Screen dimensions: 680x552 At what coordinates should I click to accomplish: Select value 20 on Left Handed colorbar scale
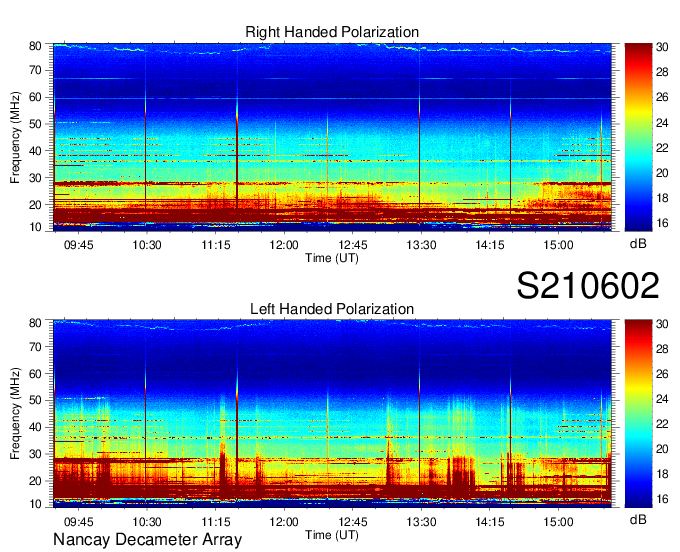pos(662,449)
